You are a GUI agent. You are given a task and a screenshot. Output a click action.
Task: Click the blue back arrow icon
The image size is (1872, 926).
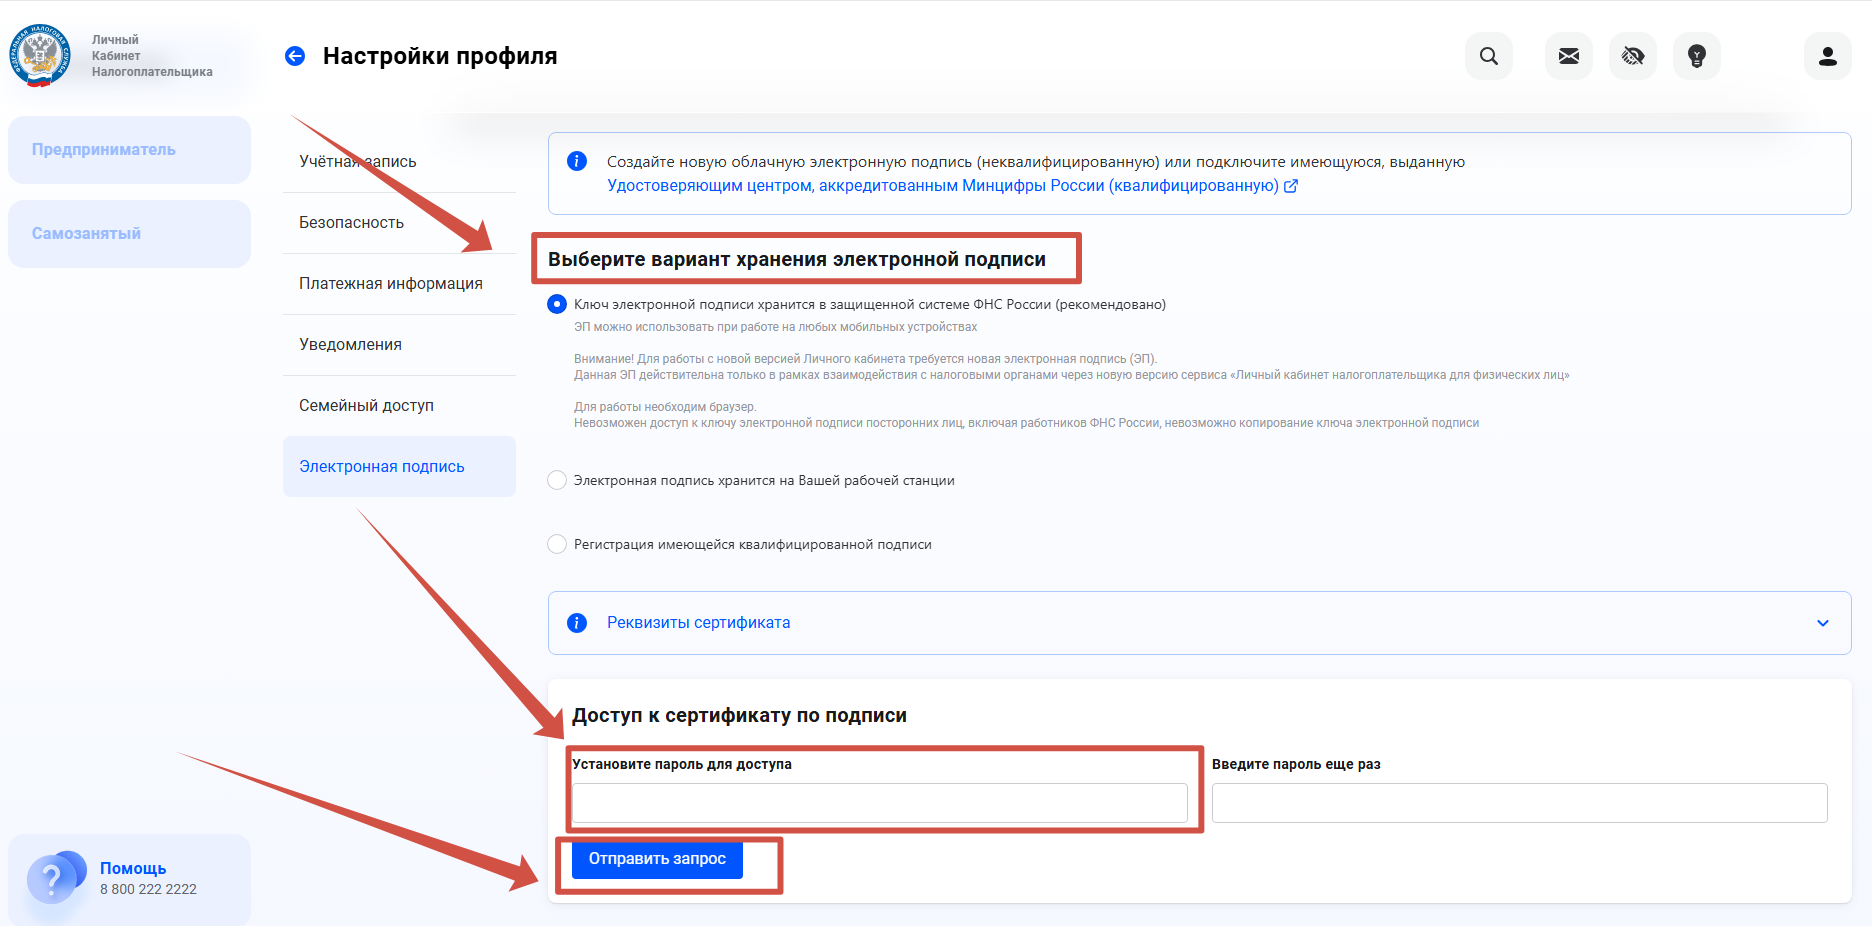point(295,56)
